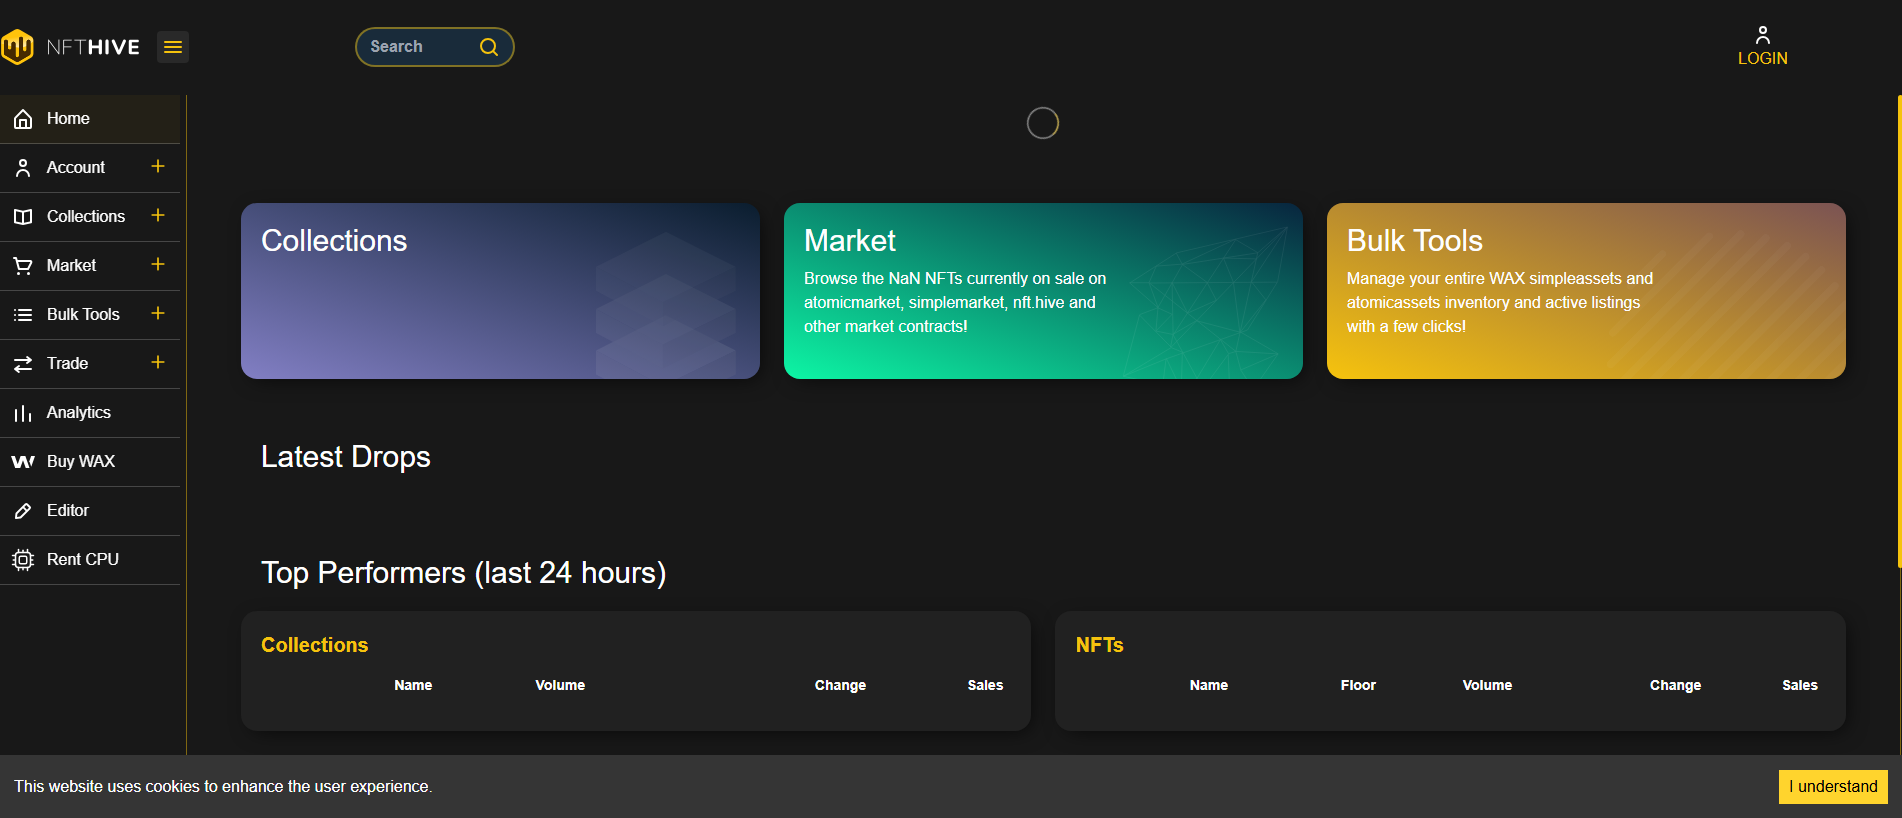This screenshot has height=818, width=1902.
Task: Click the NFTHIVE brand text
Action: pos(93,47)
